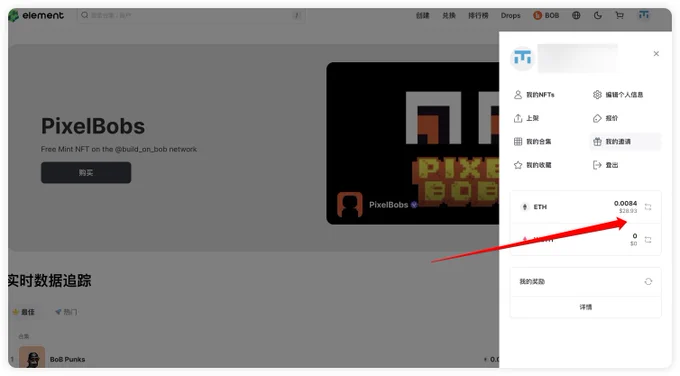Select 上架 in the account panel

(526, 118)
